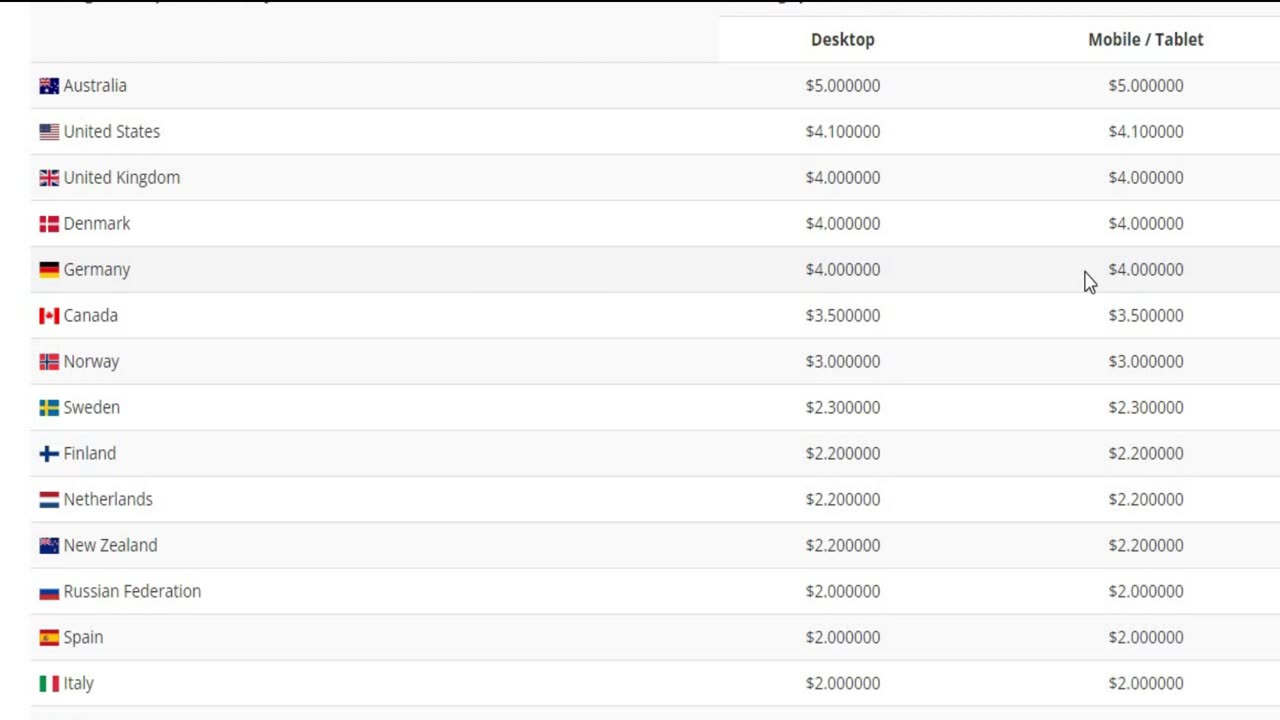1280x720 pixels.
Task: Select the Sweden flag icon
Action: pos(49,408)
